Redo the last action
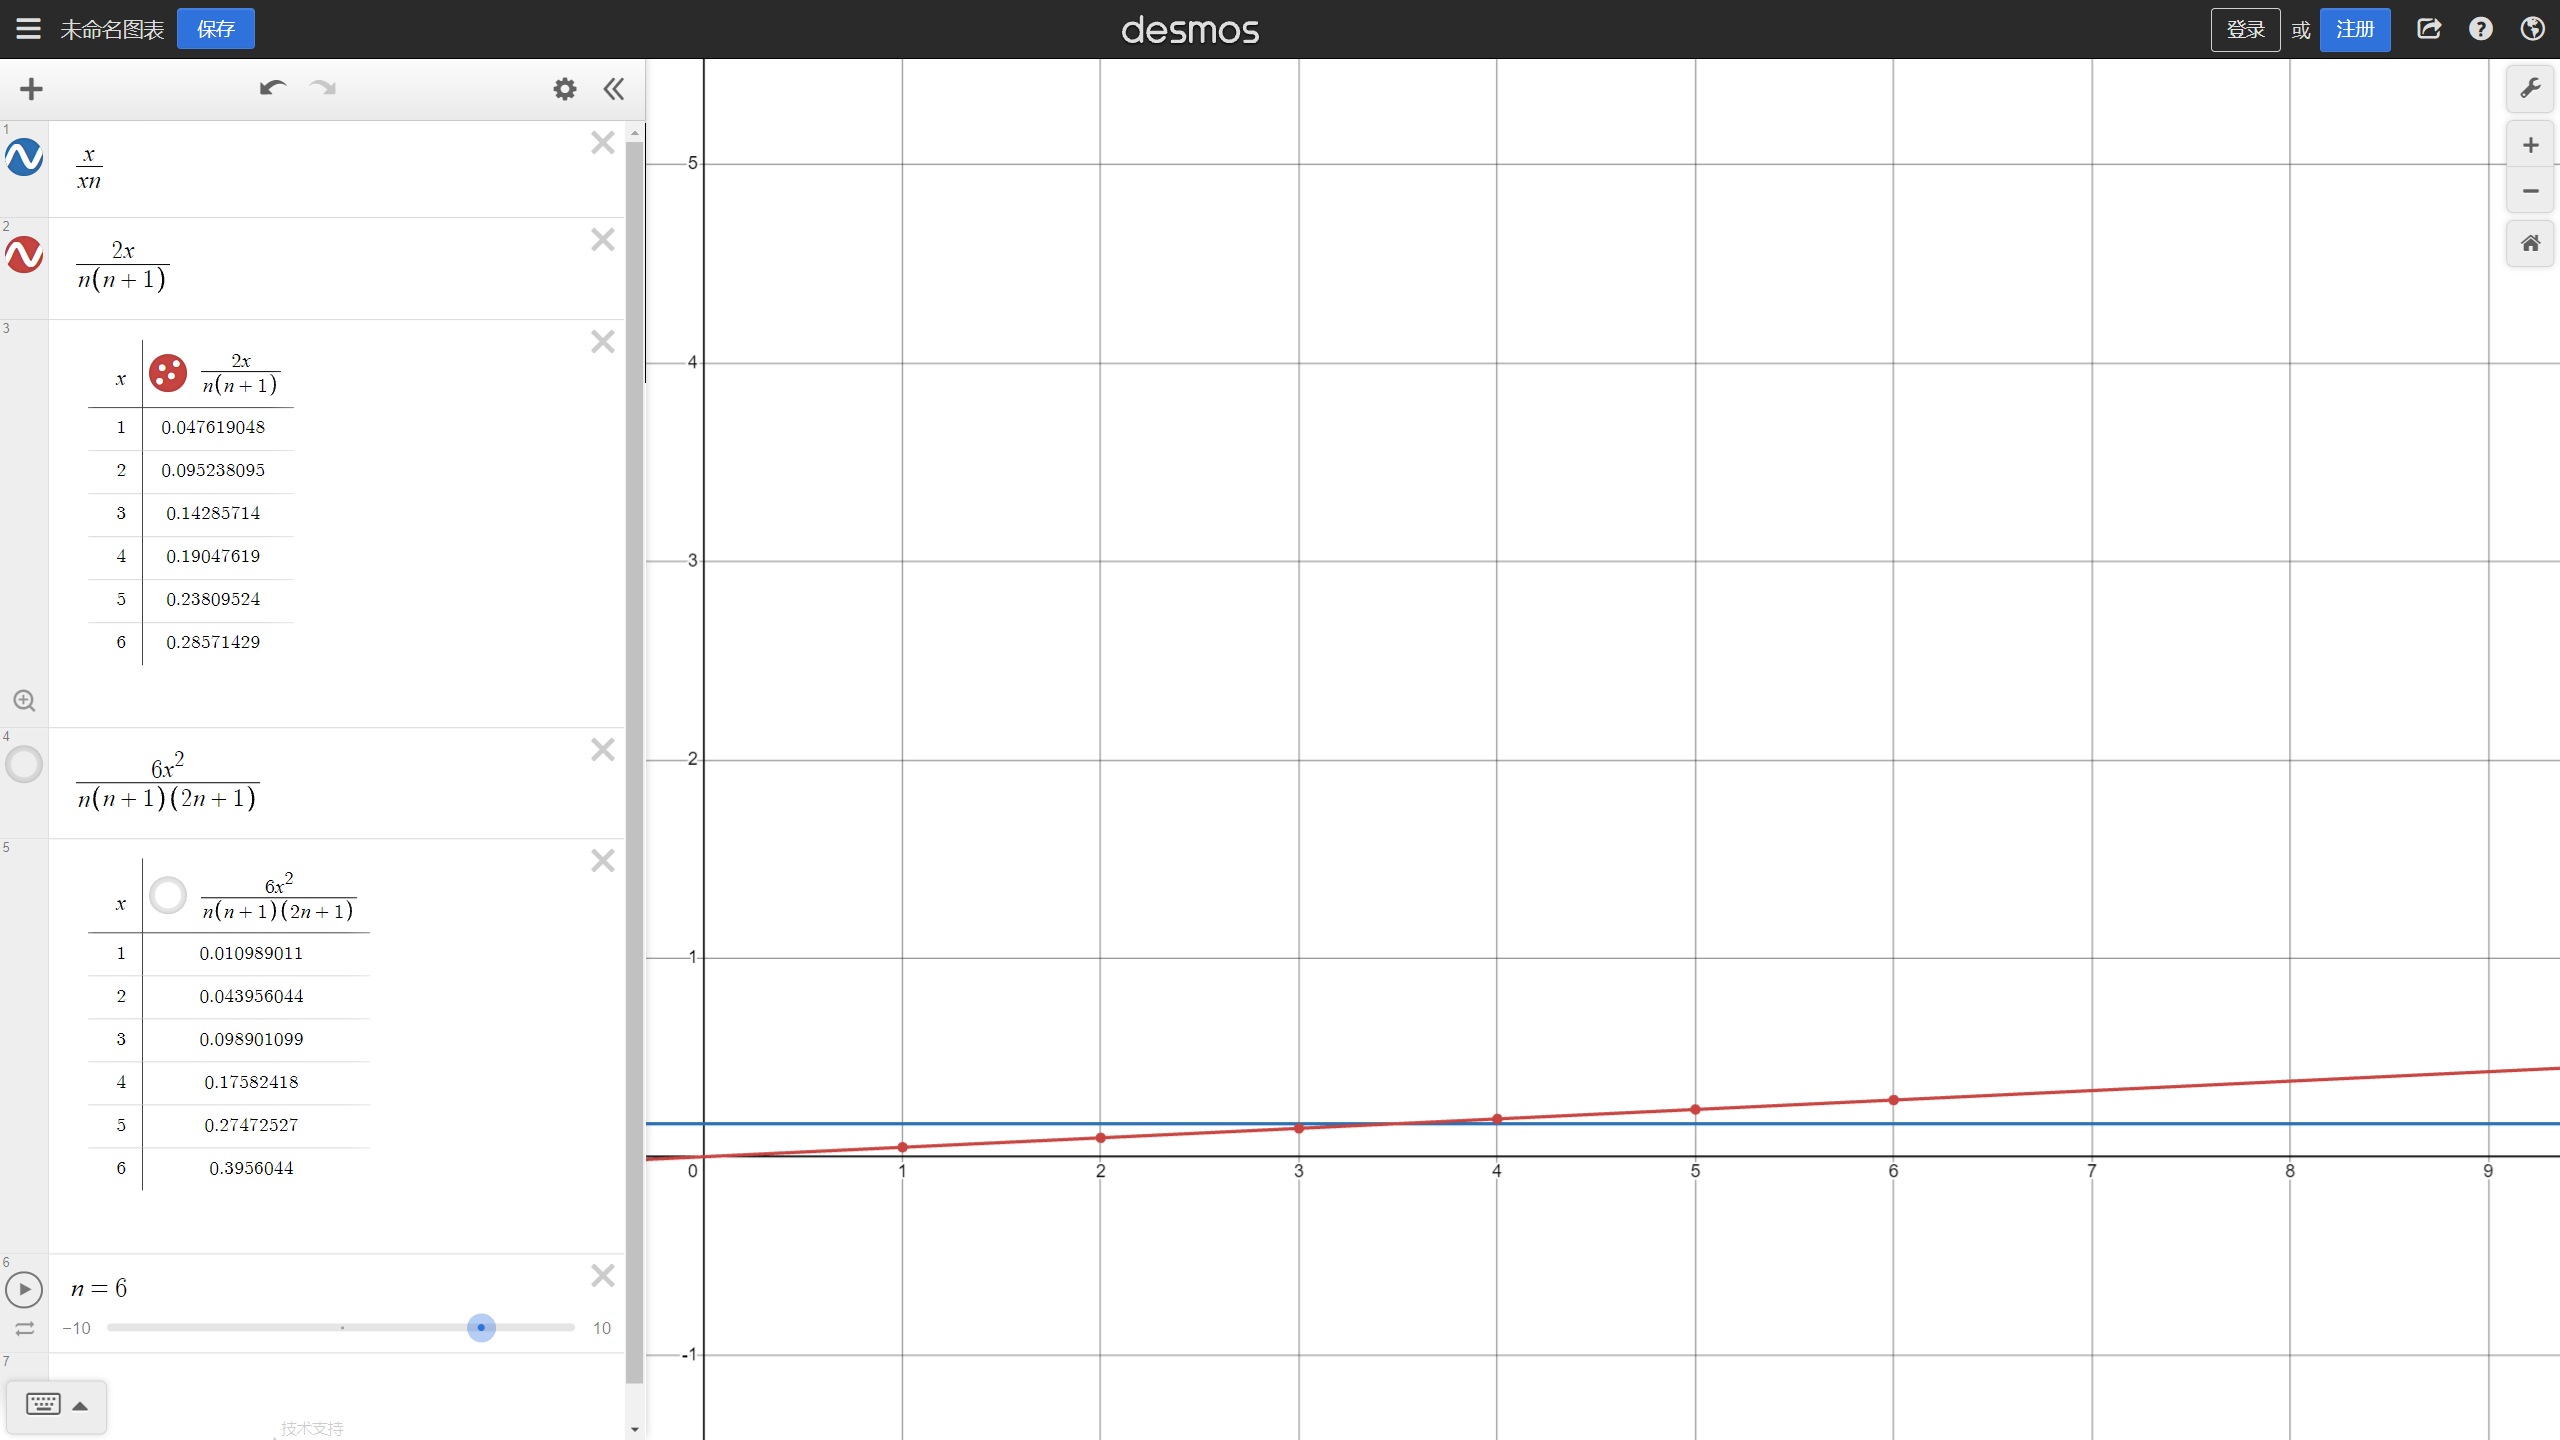The width and height of the screenshot is (2560, 1440). [322, 89]
